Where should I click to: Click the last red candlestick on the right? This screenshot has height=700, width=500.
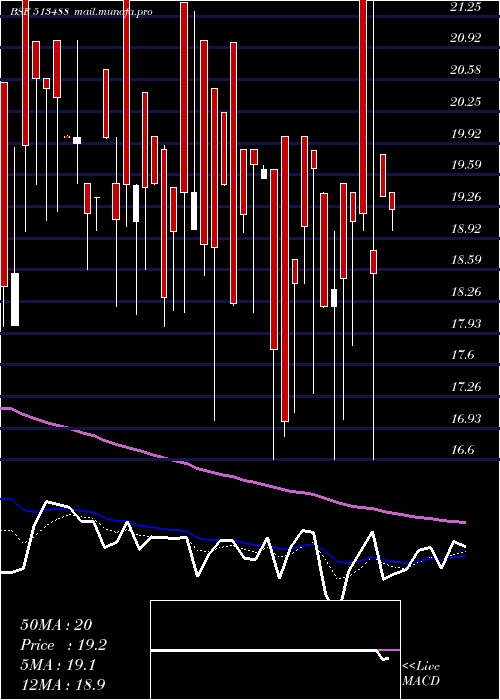(392, 201)
